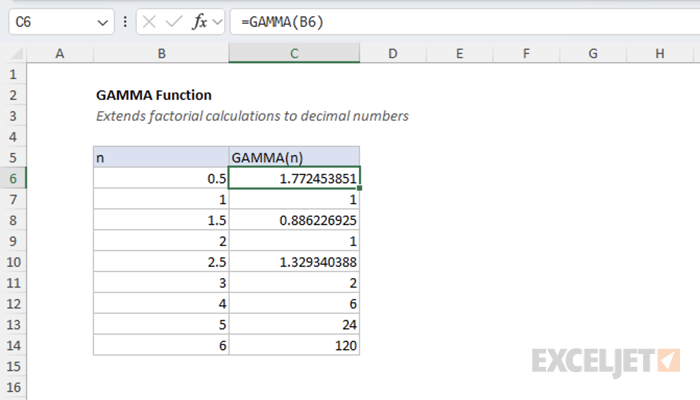This screenshot has width=700, height=400.
Task: Select column D header
Action: click(393, 54)
